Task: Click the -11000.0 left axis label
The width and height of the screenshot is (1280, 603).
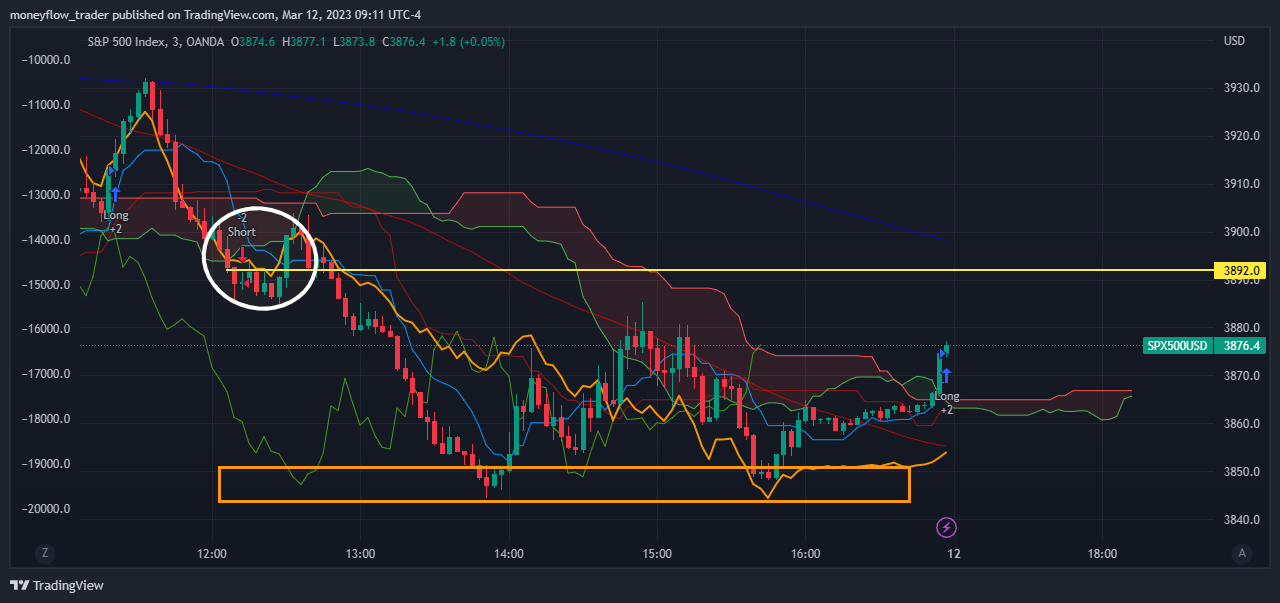Action: (45, 105)
